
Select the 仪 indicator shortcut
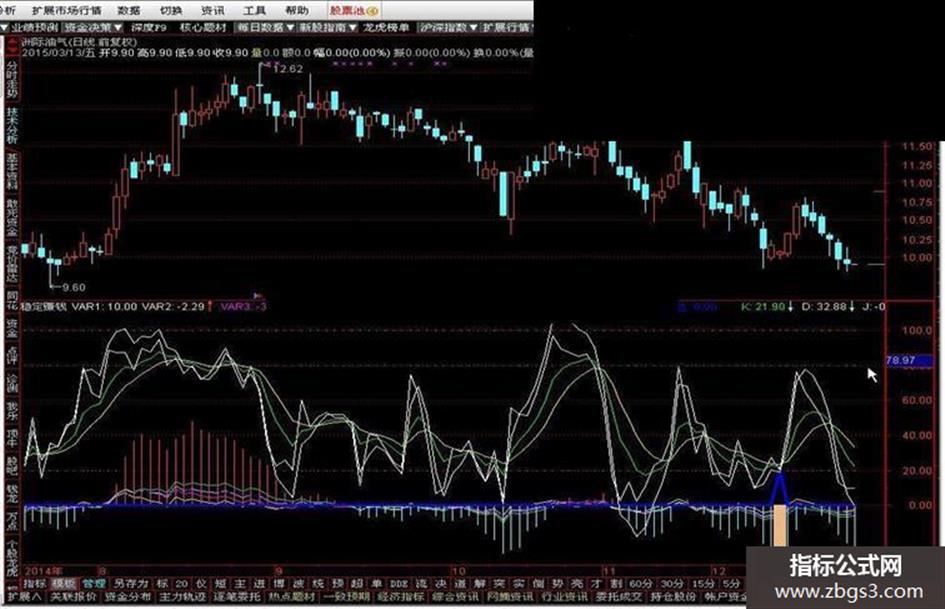[201, 583]
